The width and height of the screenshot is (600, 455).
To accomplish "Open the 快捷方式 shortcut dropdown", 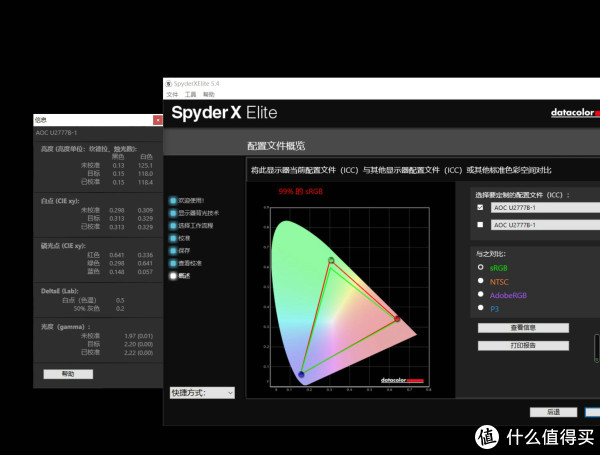I will click(202, 393).
